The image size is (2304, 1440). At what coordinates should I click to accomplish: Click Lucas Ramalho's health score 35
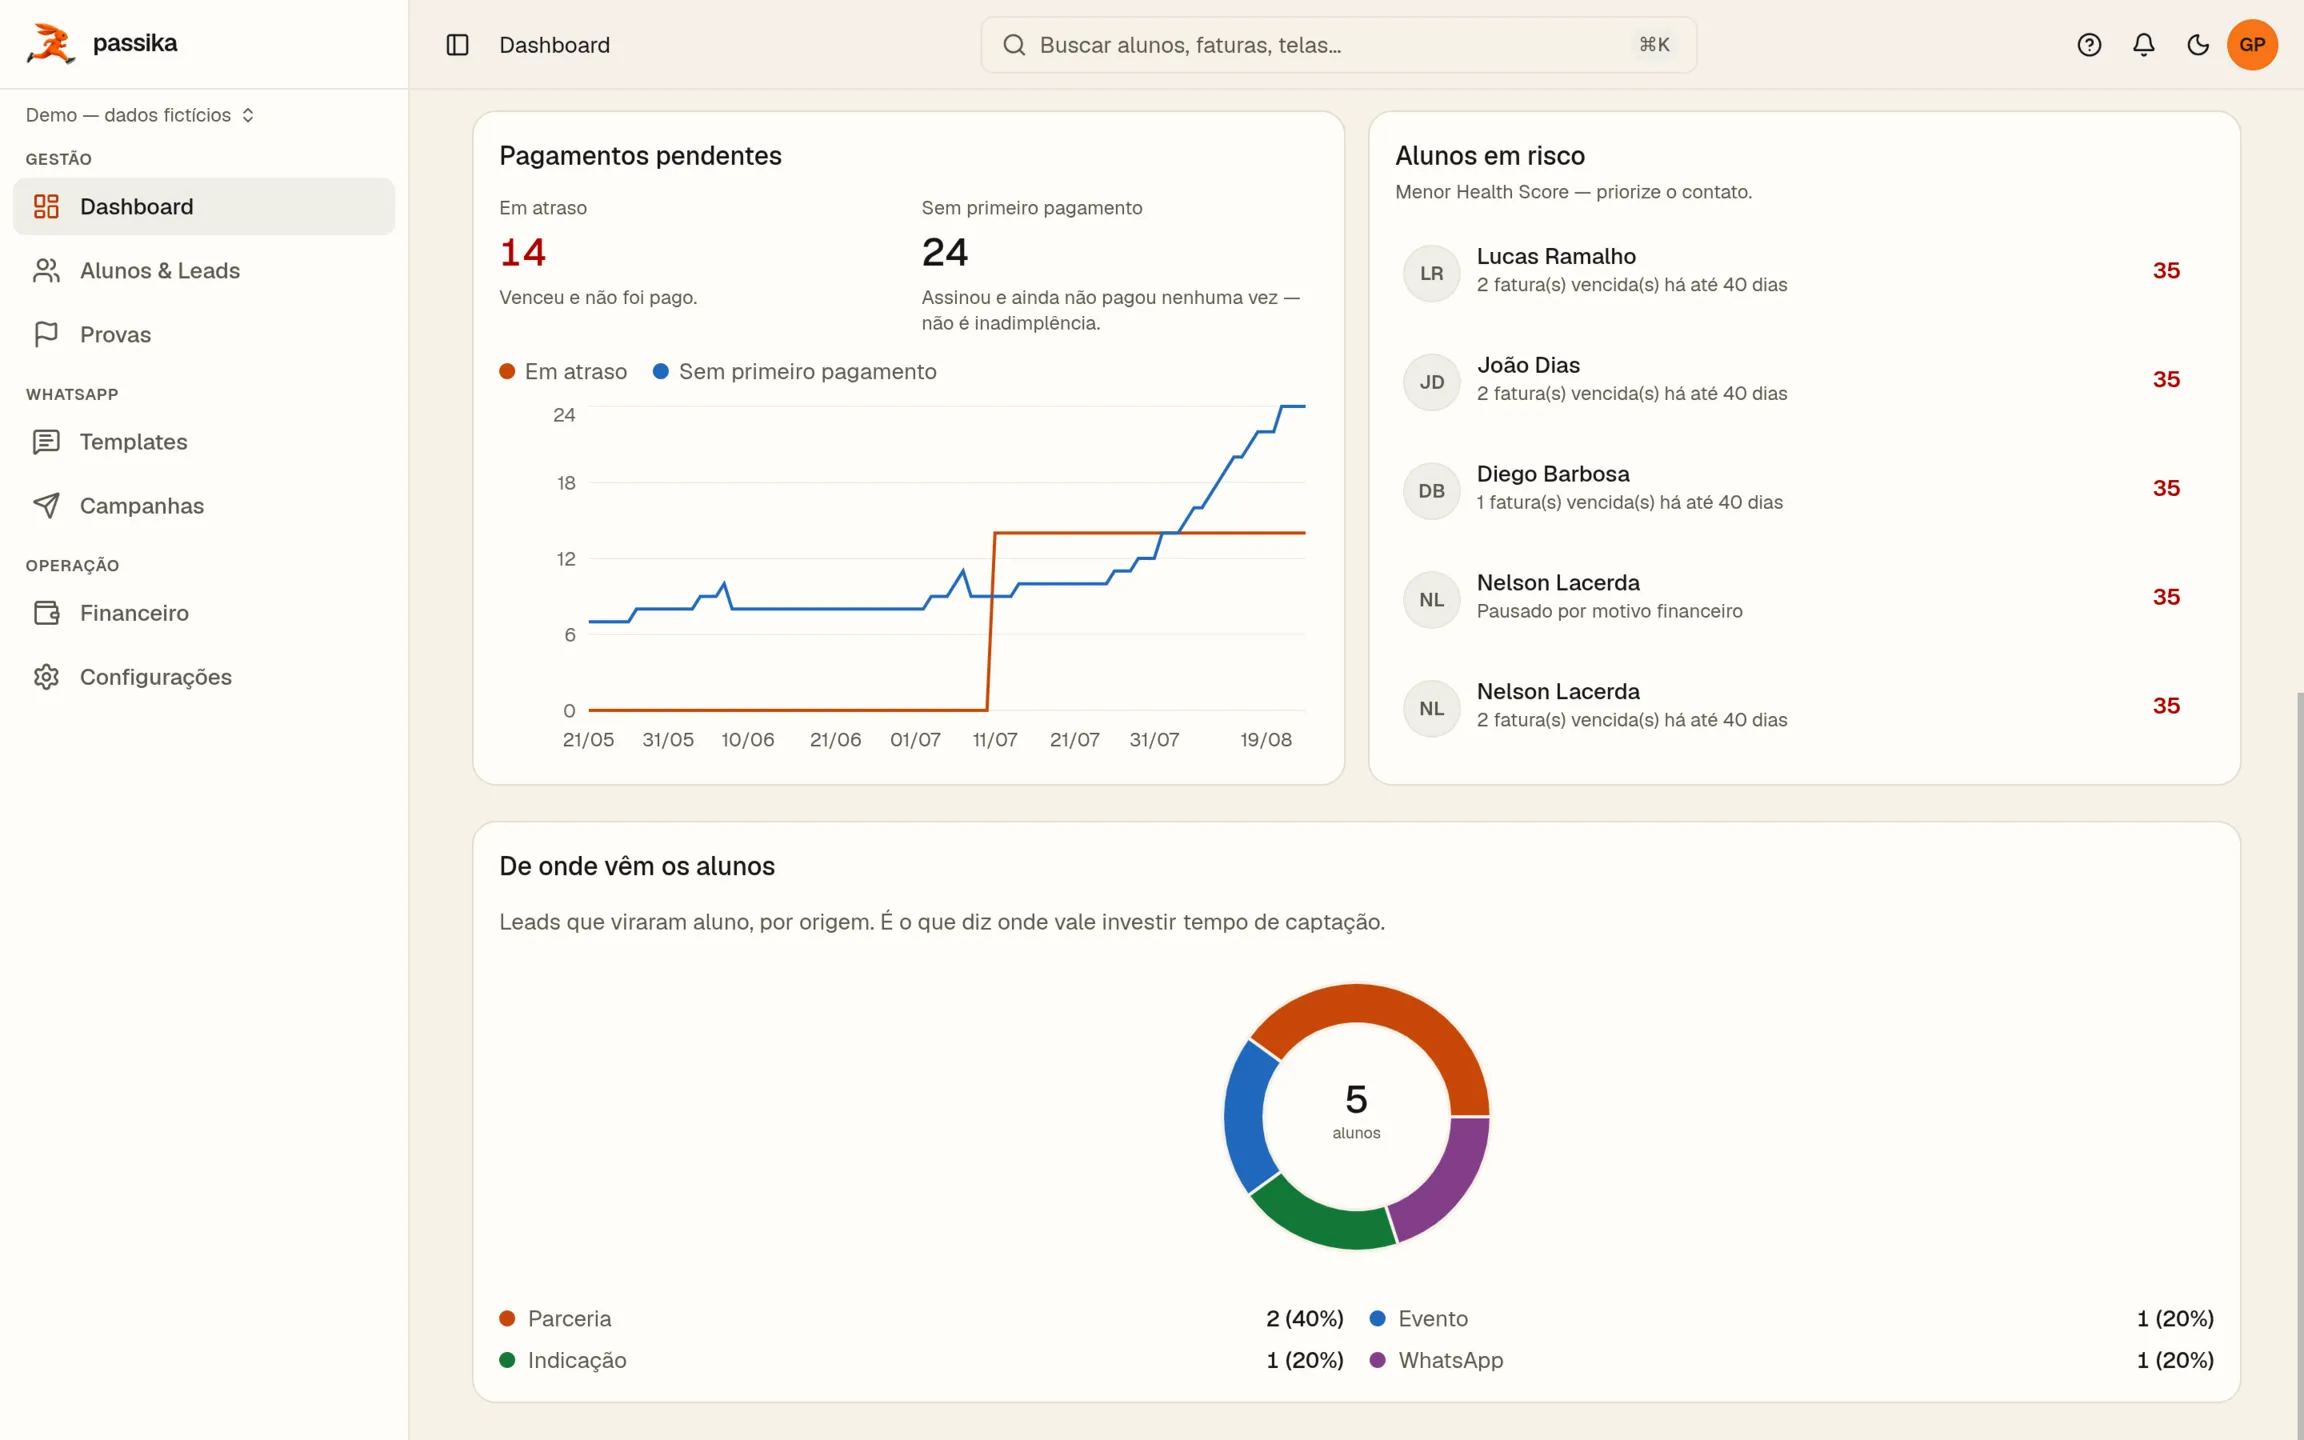coord(2166,271)
